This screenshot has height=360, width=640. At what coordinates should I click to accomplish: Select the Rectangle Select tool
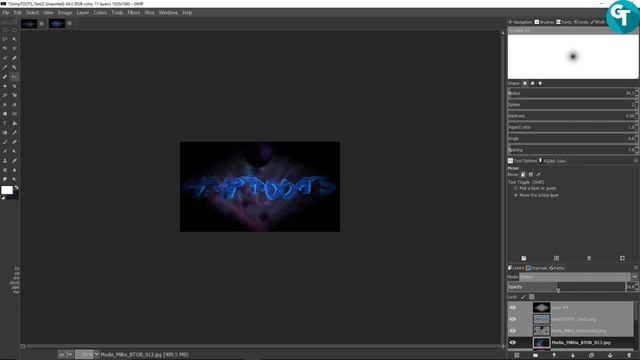pos(5,30)
